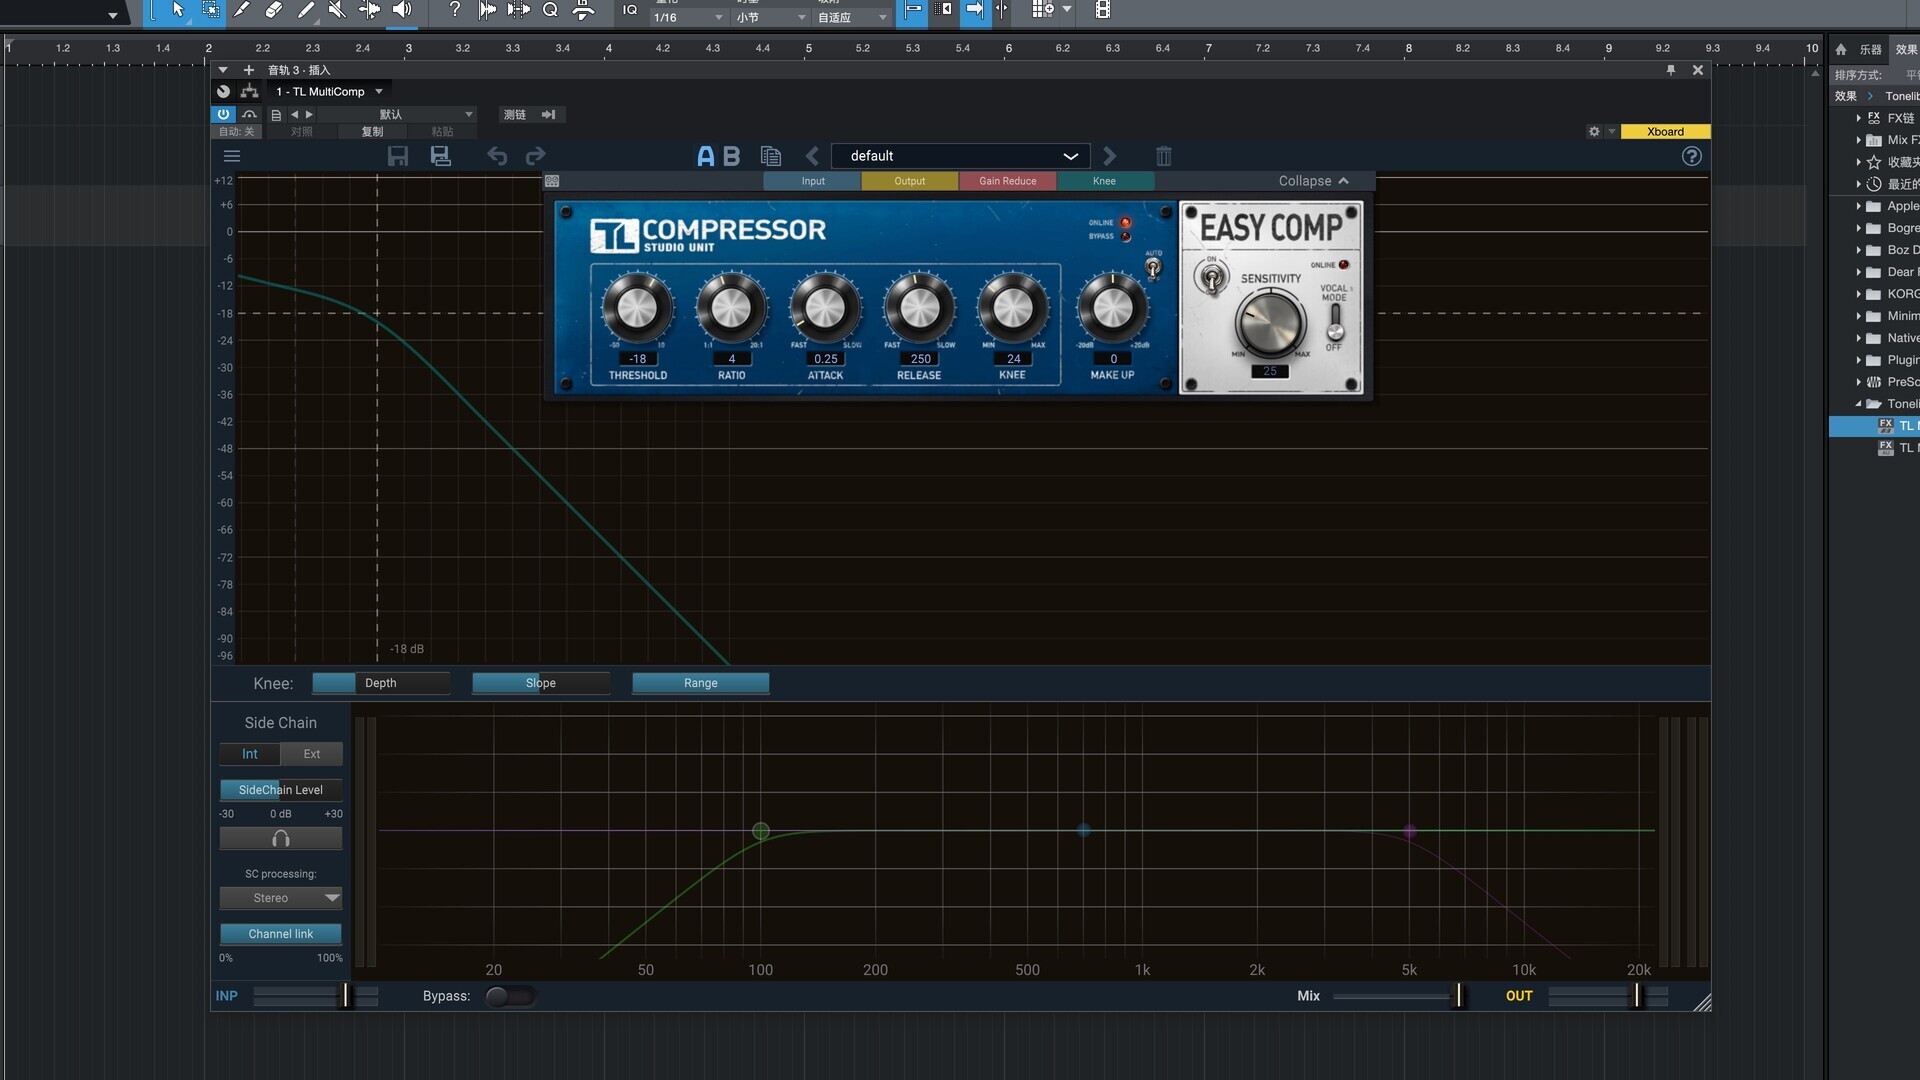
Task: Click the plugin hamburger menu icon
Action: tap(232, 156)
